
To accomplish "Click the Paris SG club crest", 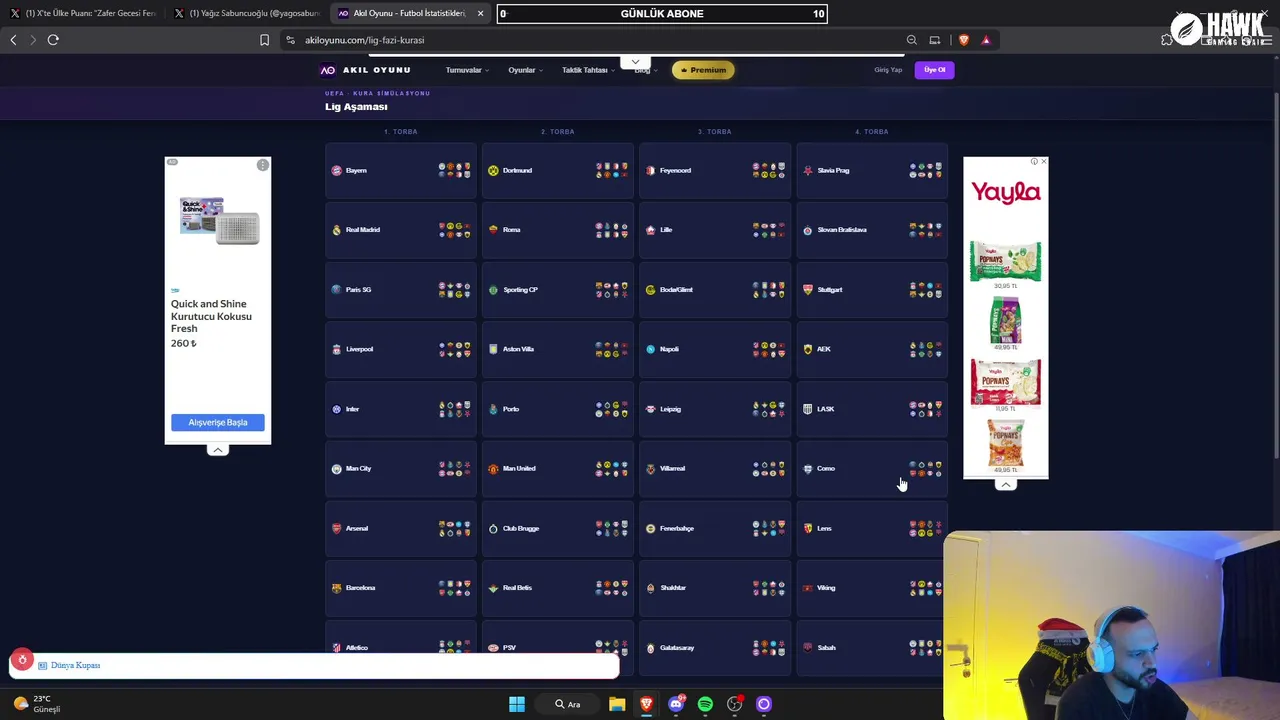I will (x=336, y=290).
